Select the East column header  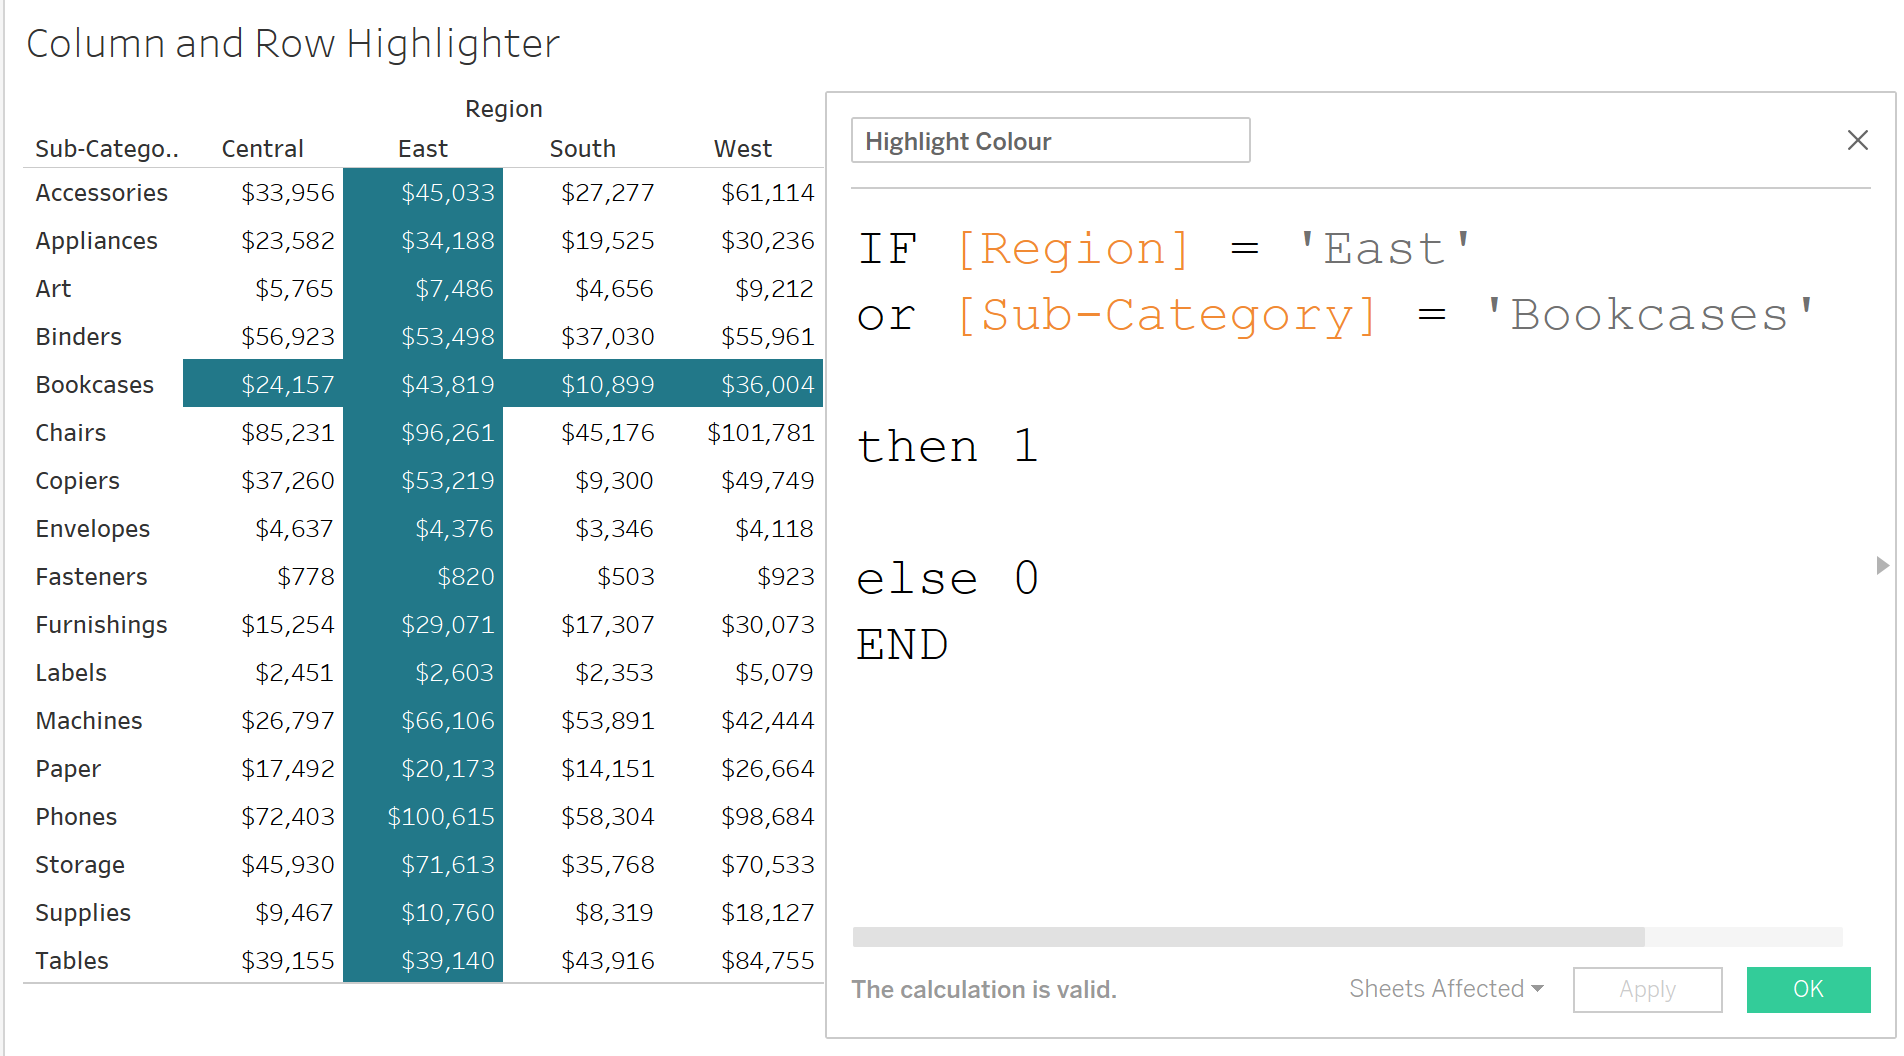[x=422, y=148]
